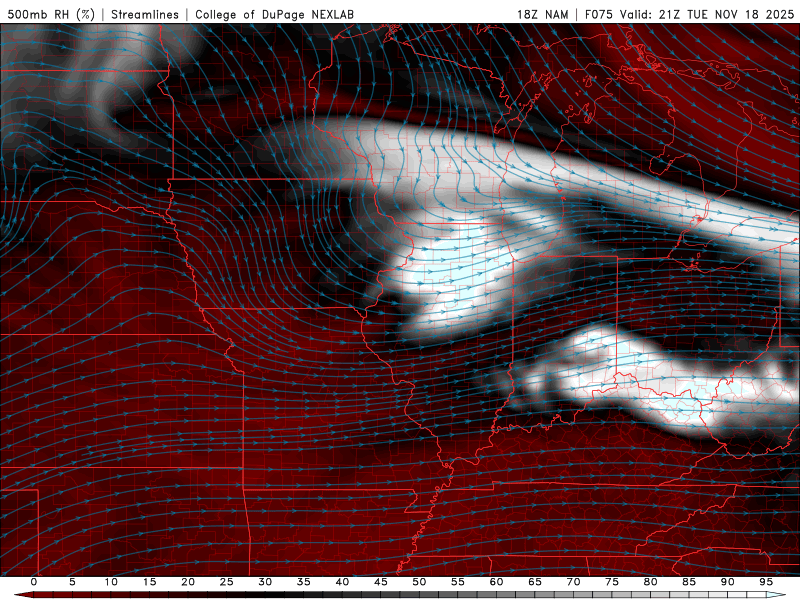Pick the "75" scale label
The width and height of the screenshot is (800, 600).
[612, 582]
